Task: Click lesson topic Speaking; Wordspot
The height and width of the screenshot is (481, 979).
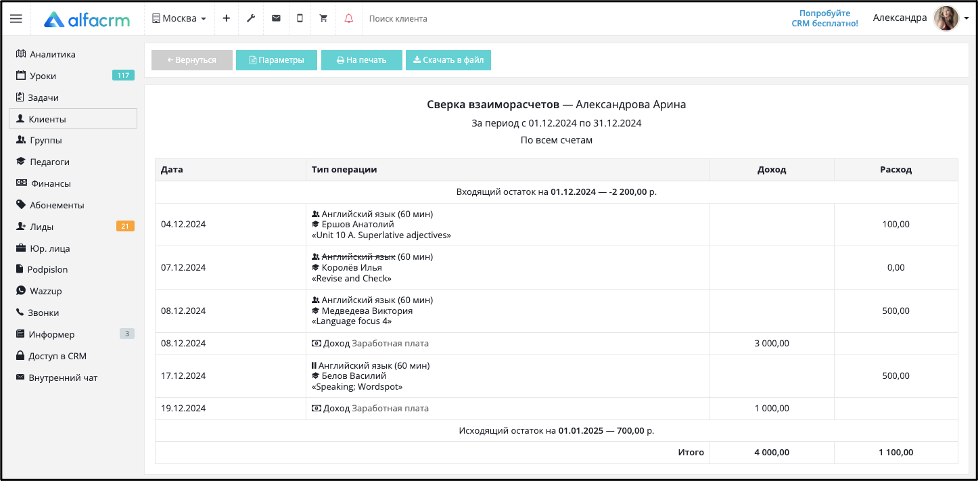Action: pyautogui.click(x=357, y=387)
